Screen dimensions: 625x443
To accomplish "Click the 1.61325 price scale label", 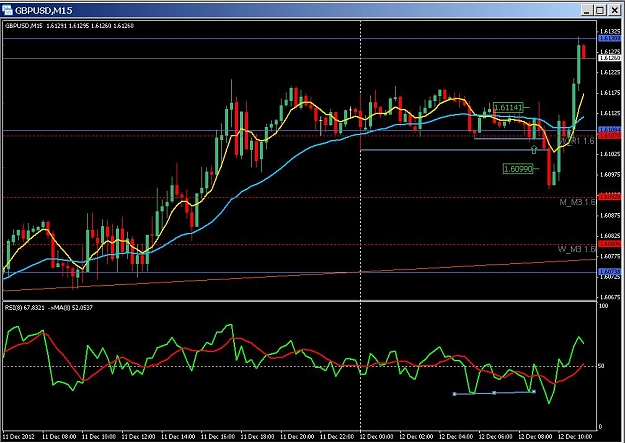I will pyautogui.click(x=609, y=31).
